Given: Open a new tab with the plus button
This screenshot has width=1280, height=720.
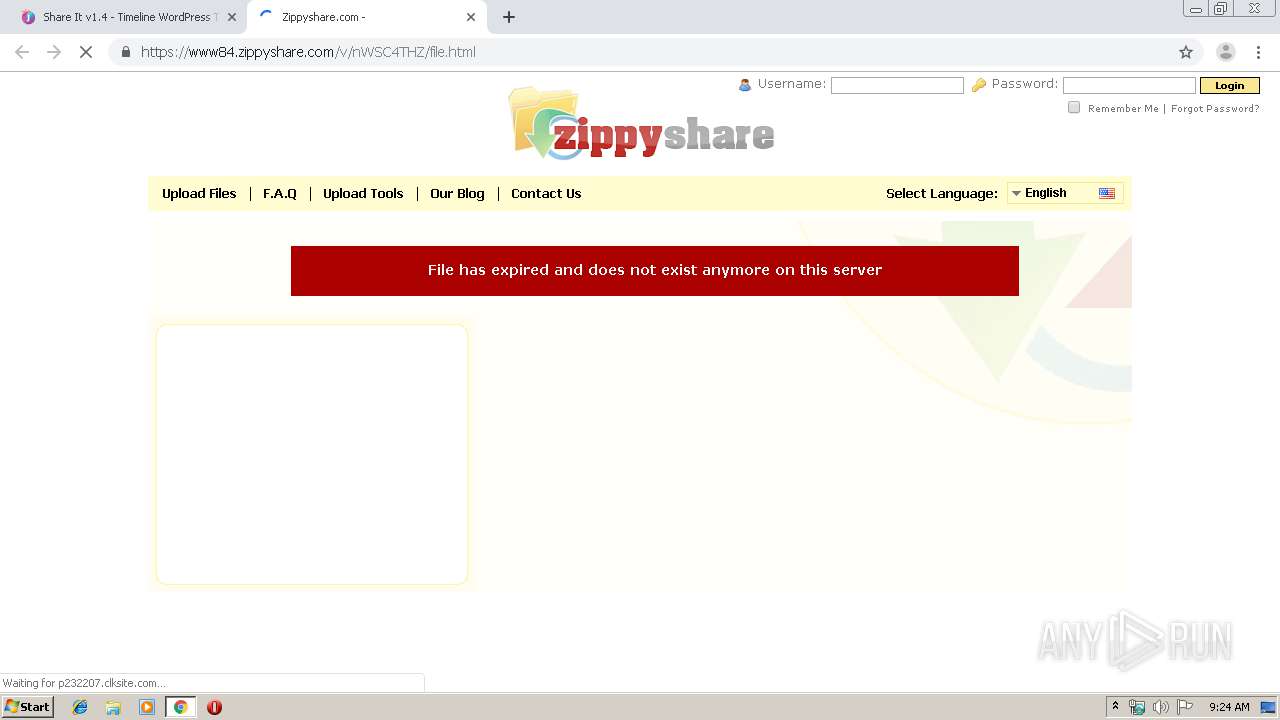Looking at the screenshot, I should tap(509, 17).
